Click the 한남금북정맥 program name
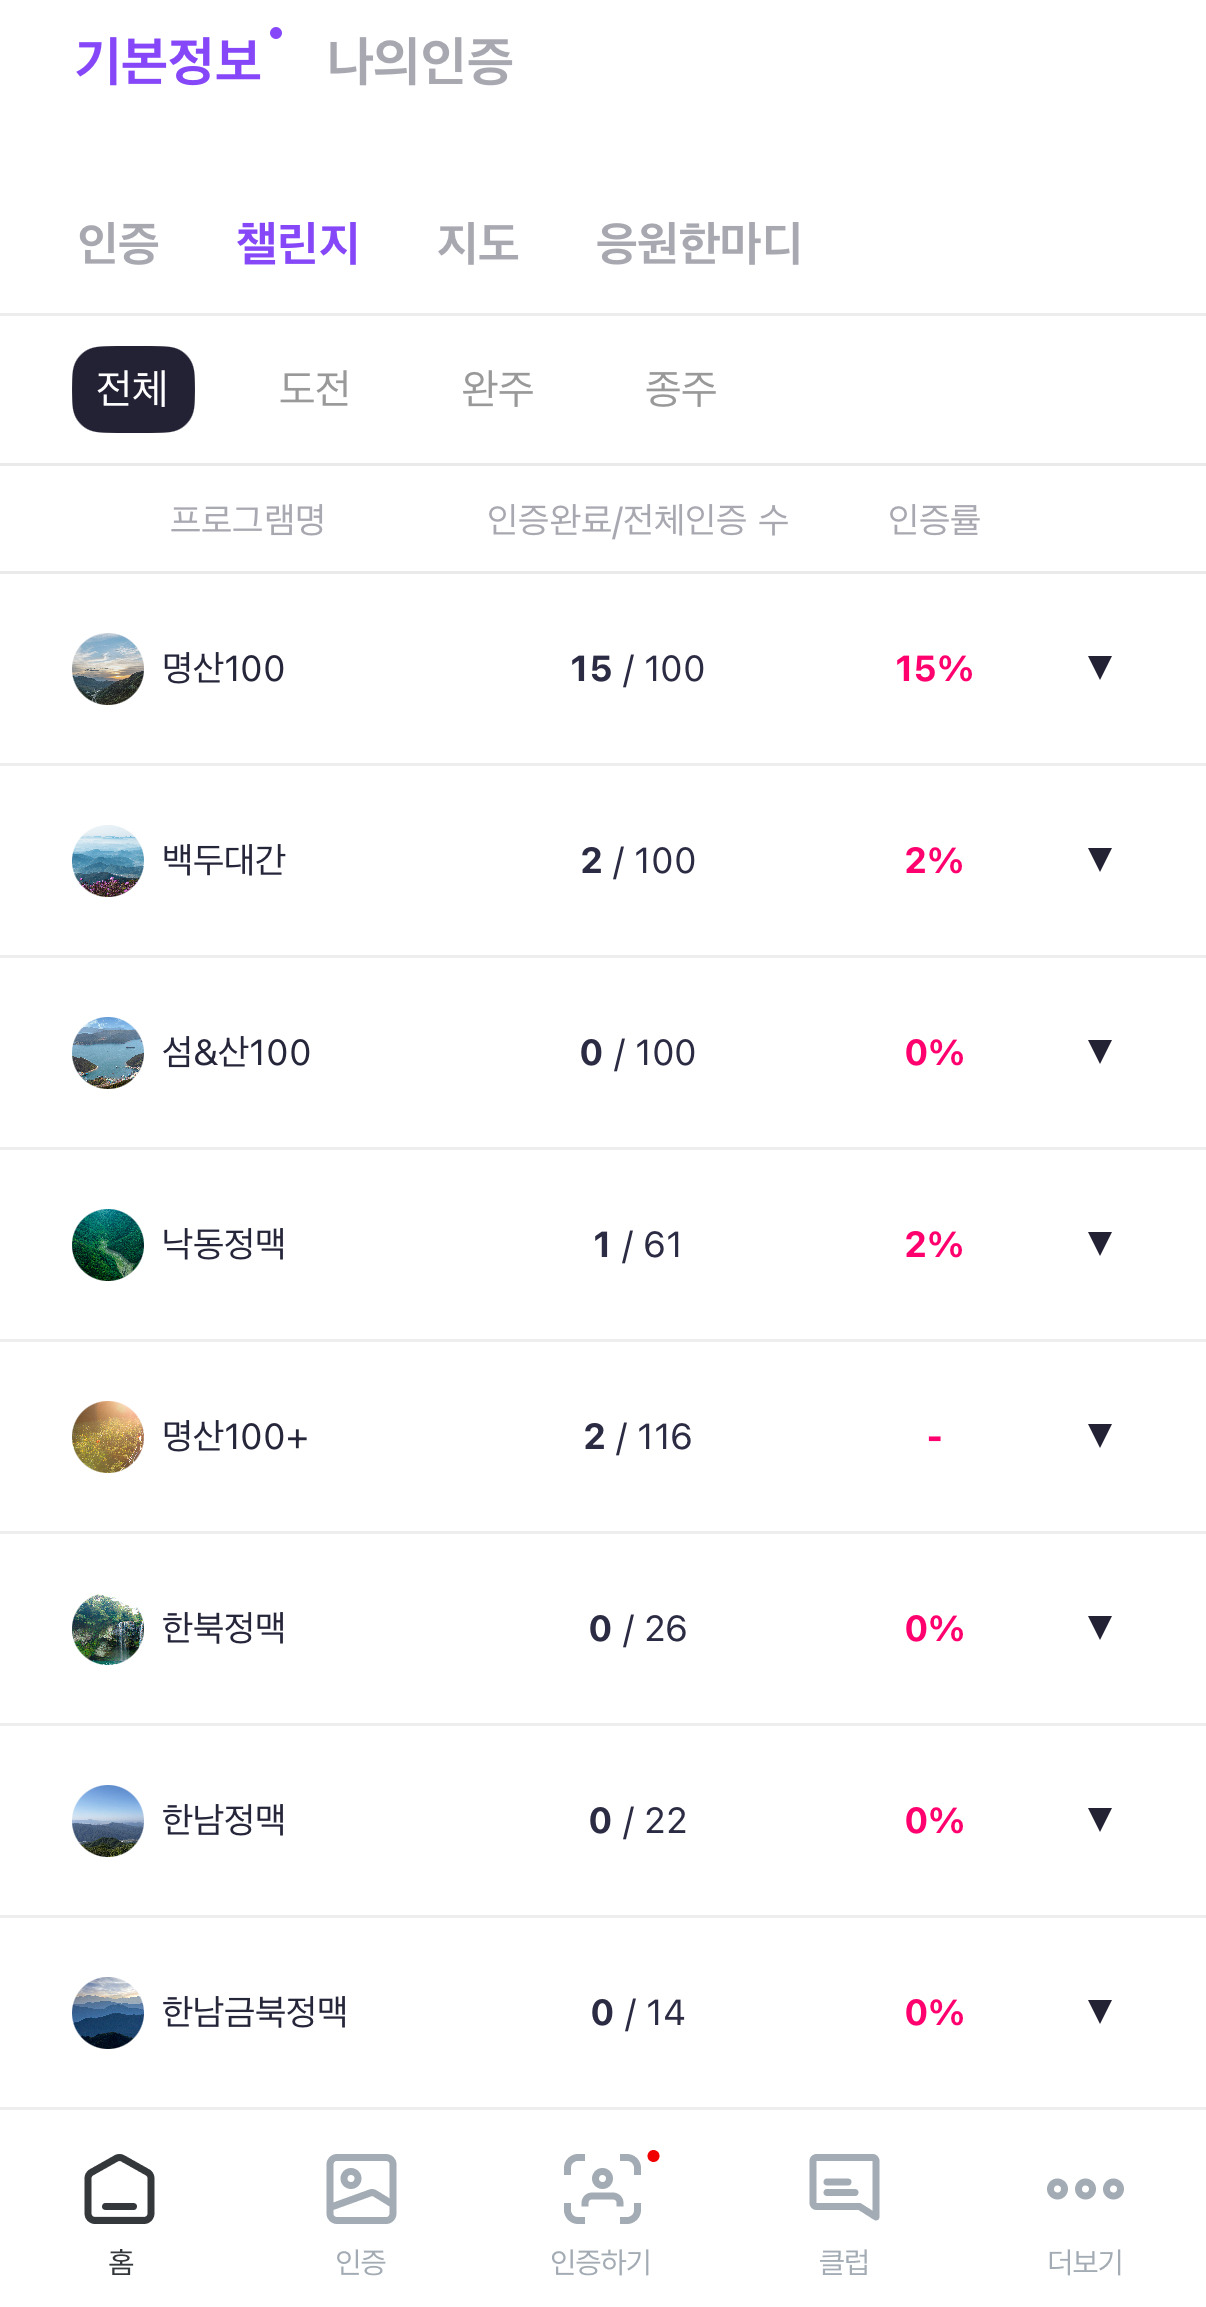 pos(255,2012)
